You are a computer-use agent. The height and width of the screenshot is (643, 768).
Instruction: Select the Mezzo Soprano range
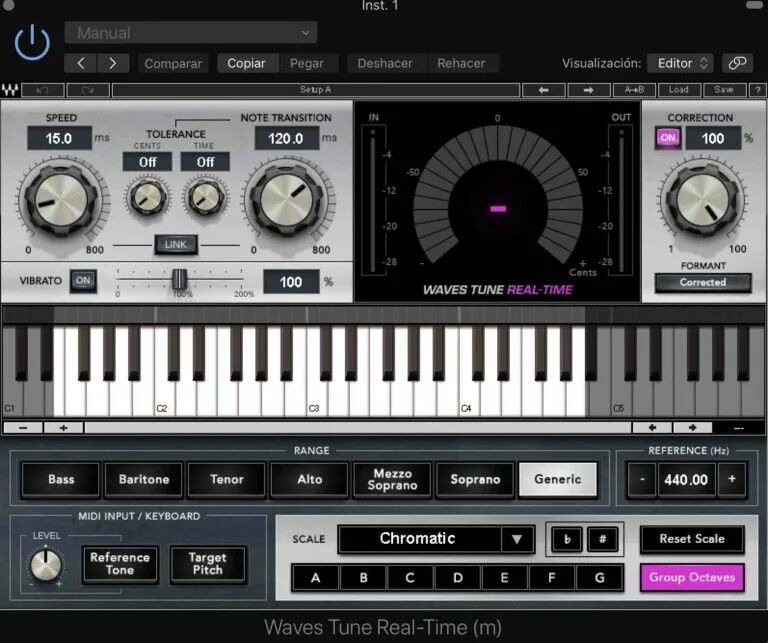[x=392, y=479]
